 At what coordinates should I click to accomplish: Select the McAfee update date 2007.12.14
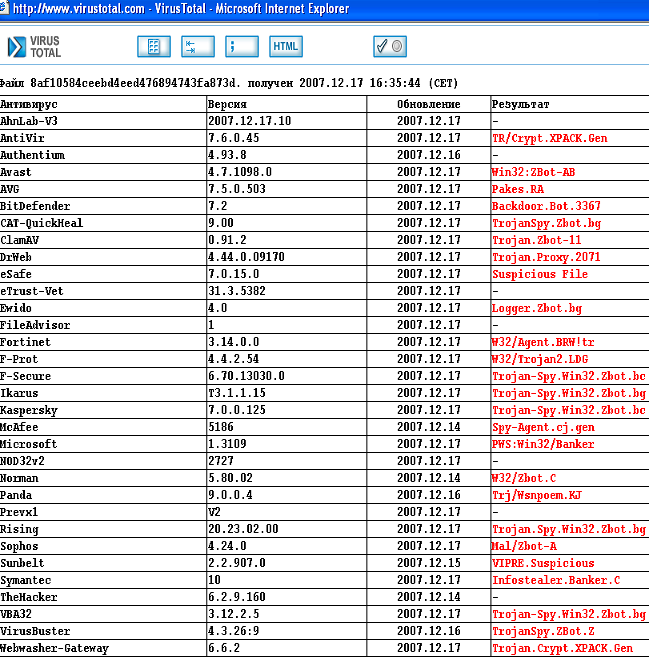[x=429, y=427]
